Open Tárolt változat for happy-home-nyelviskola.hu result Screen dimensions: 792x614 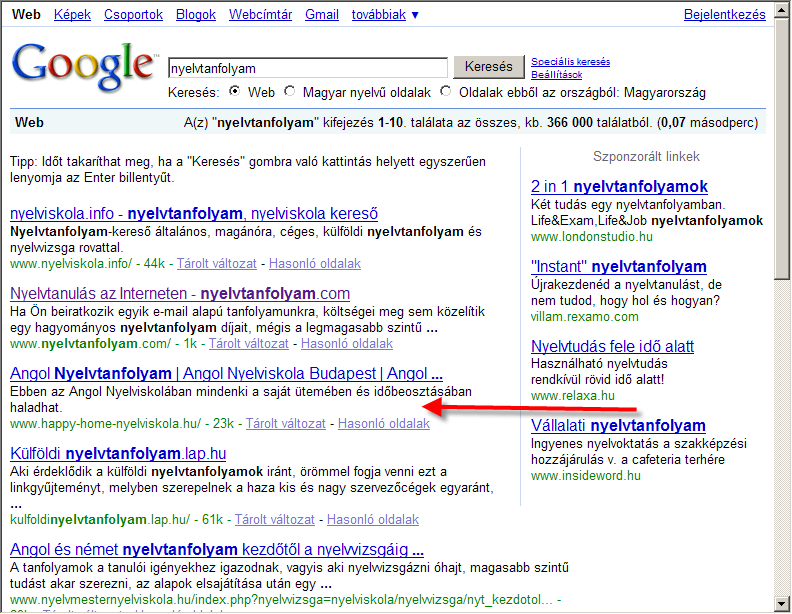pos(285,424)
